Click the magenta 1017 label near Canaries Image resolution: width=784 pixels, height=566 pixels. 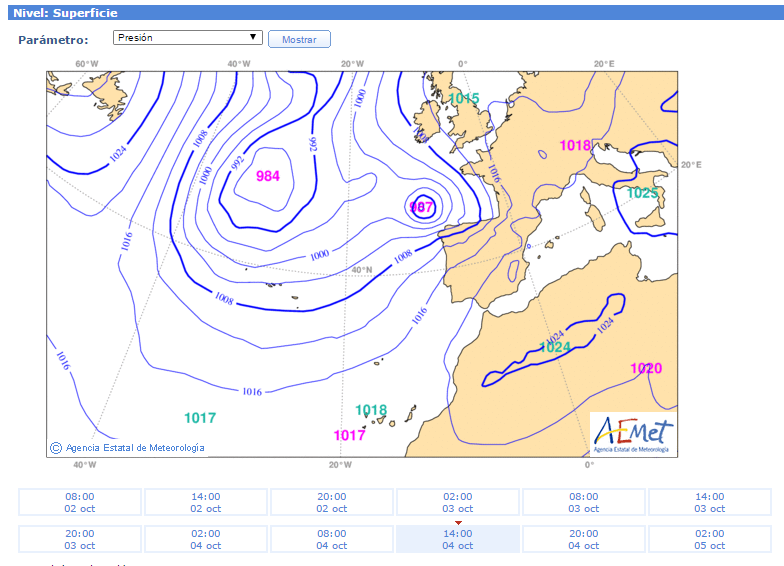pos(350,436)
